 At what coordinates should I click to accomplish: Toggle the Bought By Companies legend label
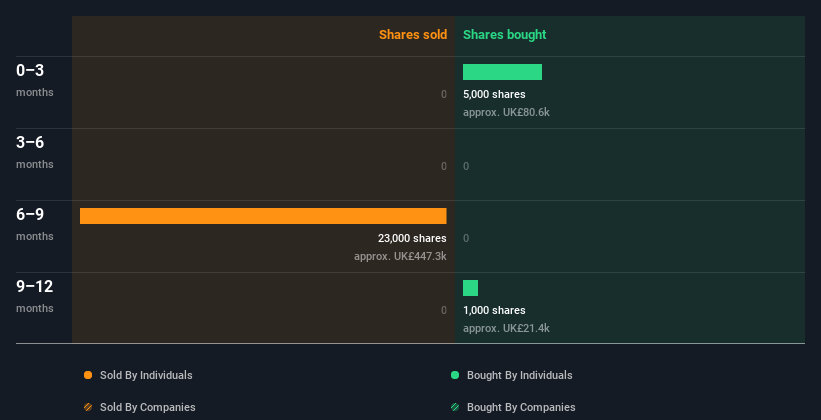pyautogui.click(x=521, y=407)
